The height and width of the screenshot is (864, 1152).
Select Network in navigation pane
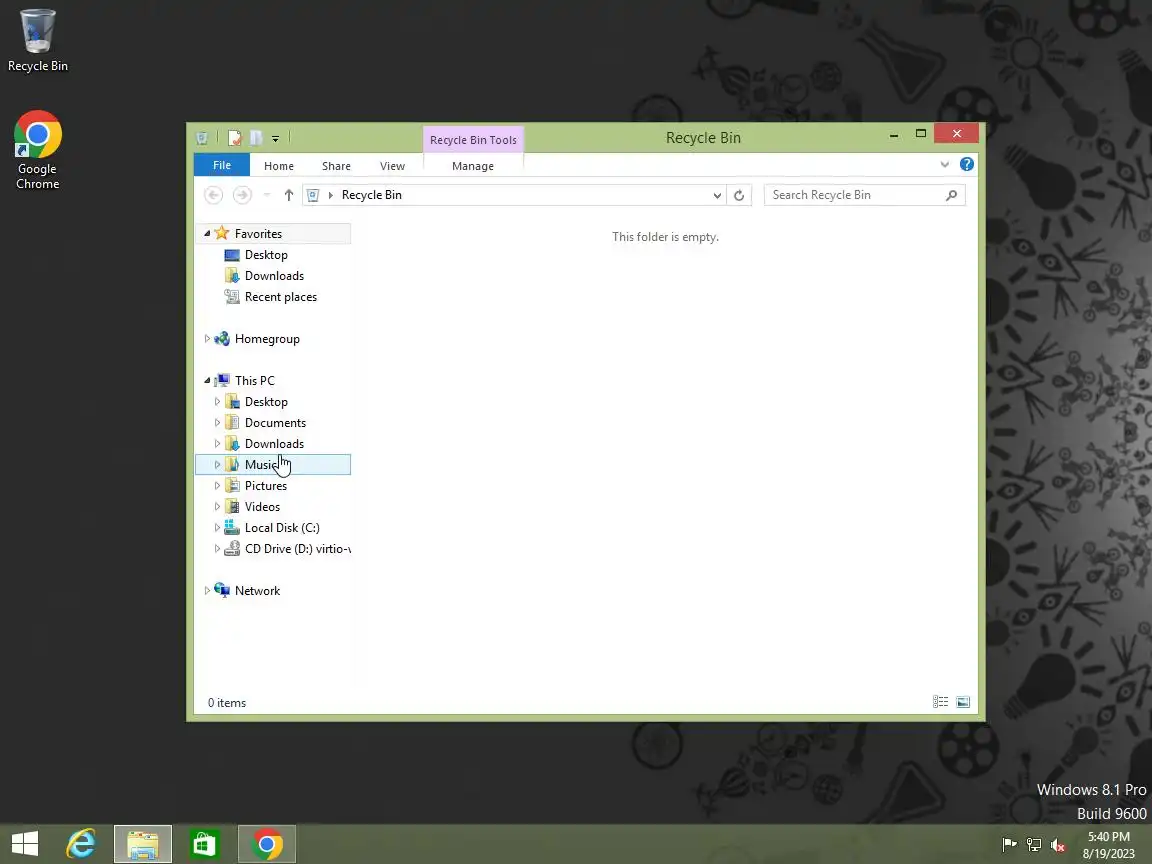(x=257, y=591)
